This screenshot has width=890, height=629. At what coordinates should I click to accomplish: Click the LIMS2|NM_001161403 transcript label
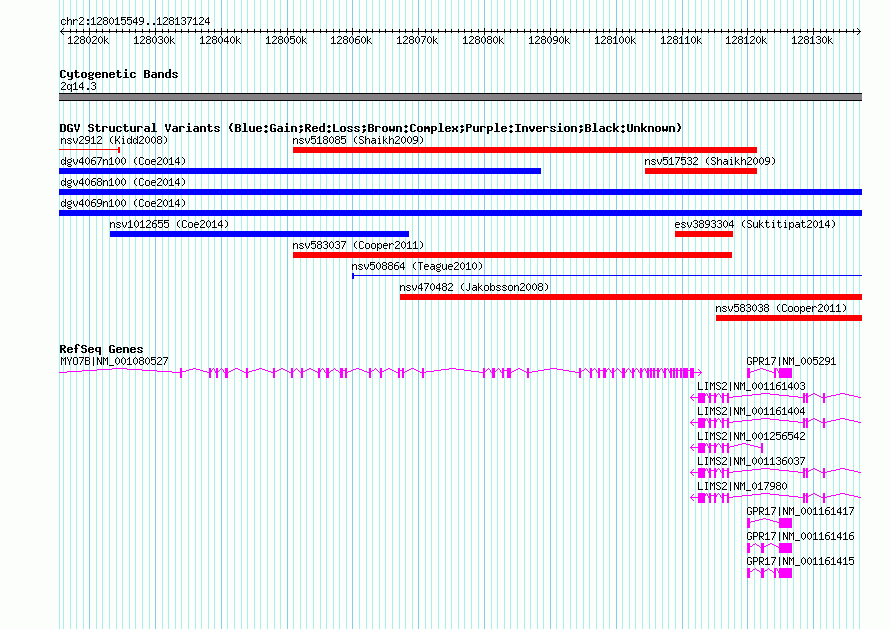point(751,386)
